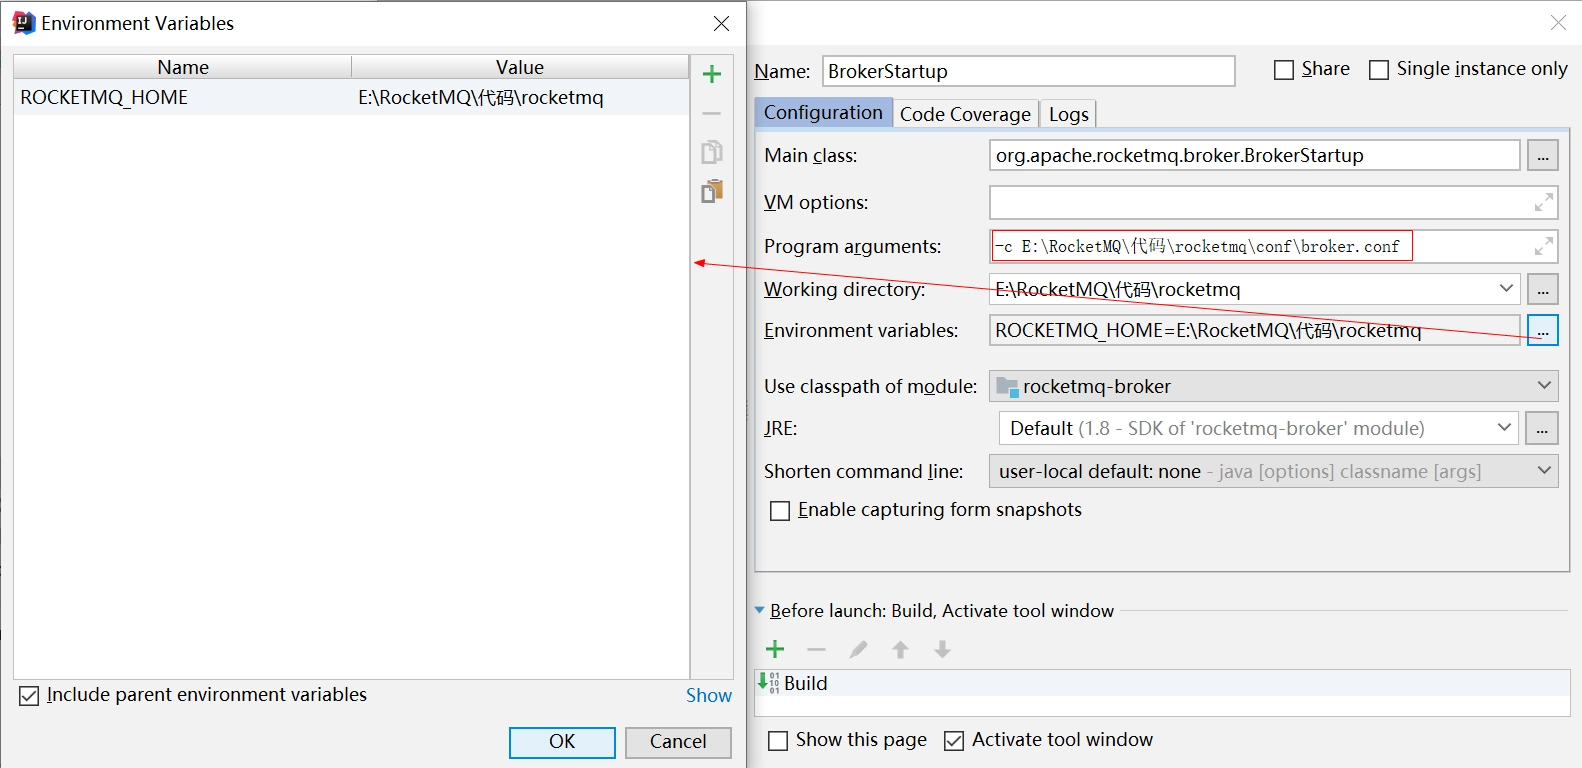Paste environment variables clipboard icon
The height and width of the screenshot is (768, 1582).
[x=712, y=191]
